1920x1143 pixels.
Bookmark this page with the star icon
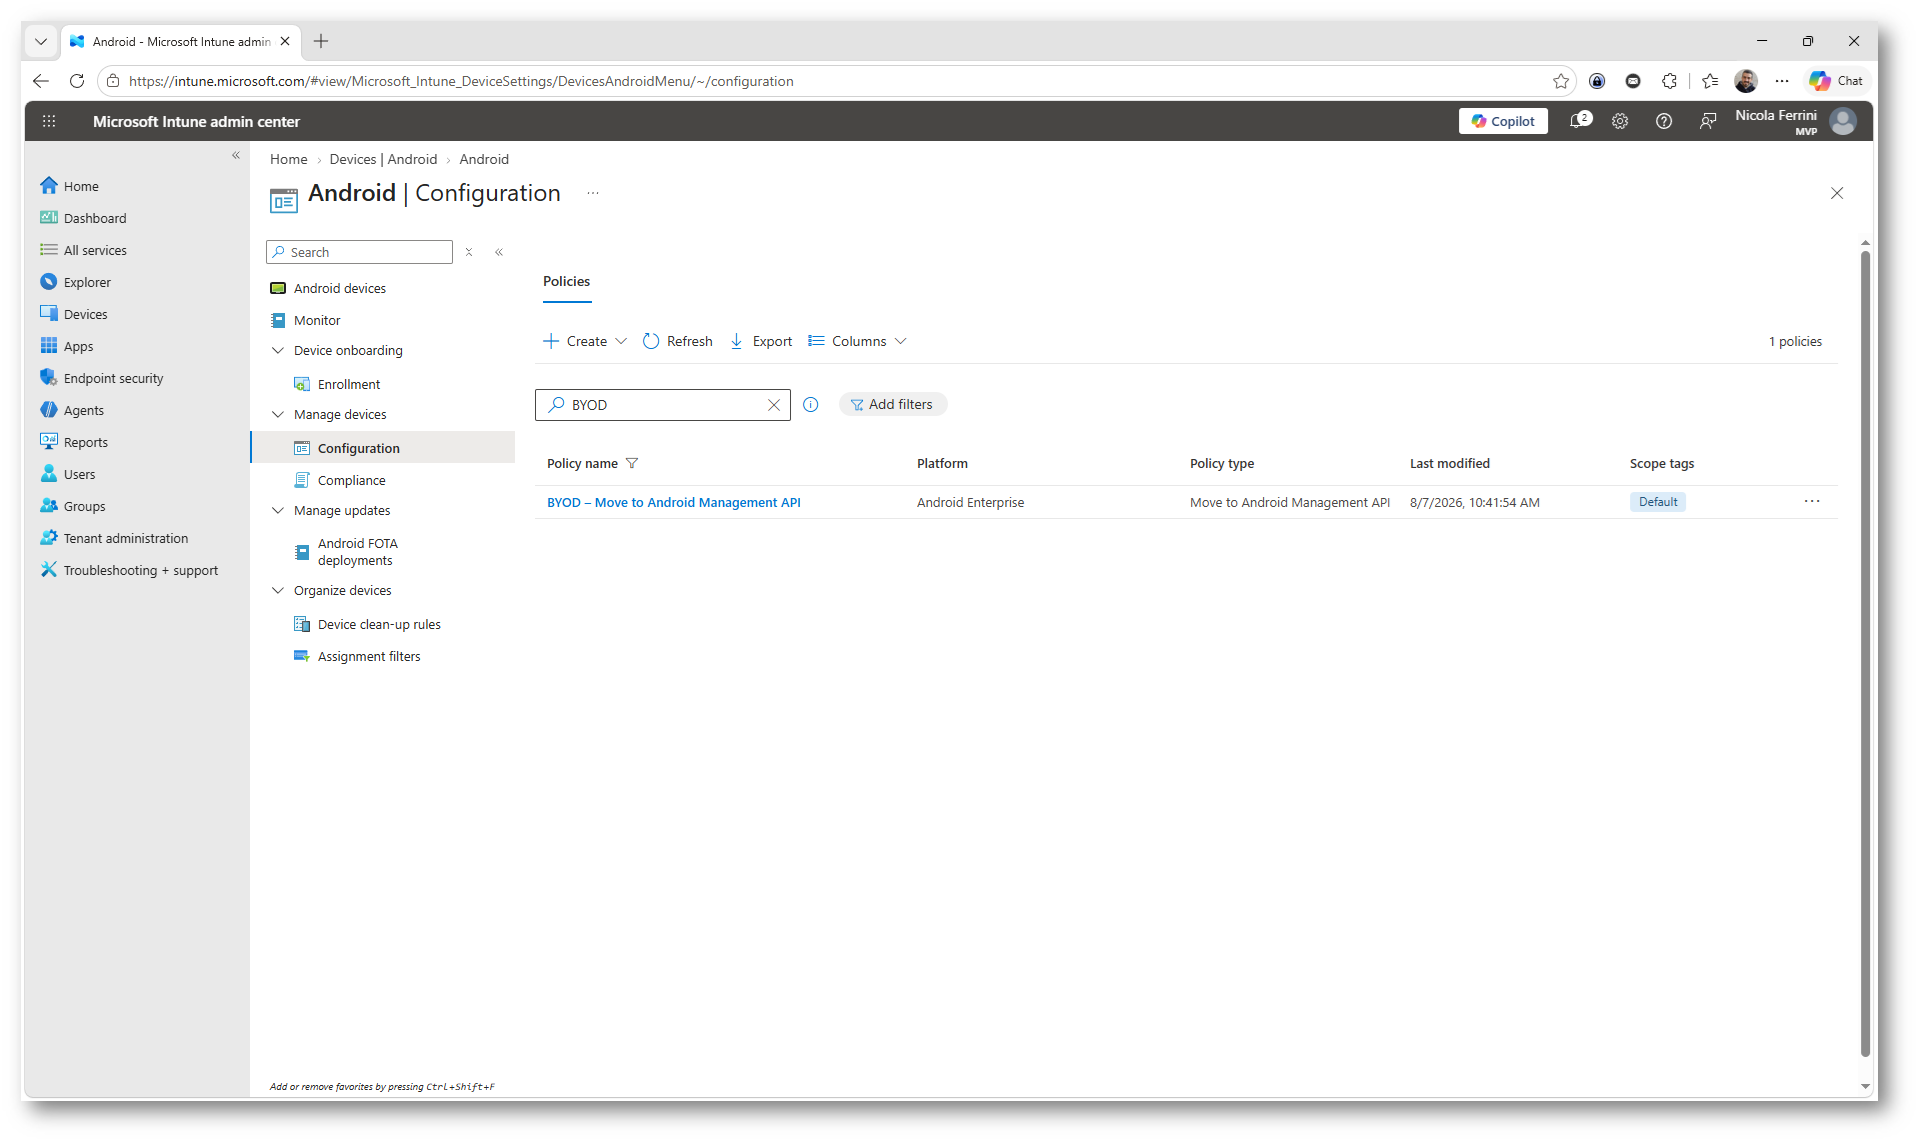[x=1561, y=81]
